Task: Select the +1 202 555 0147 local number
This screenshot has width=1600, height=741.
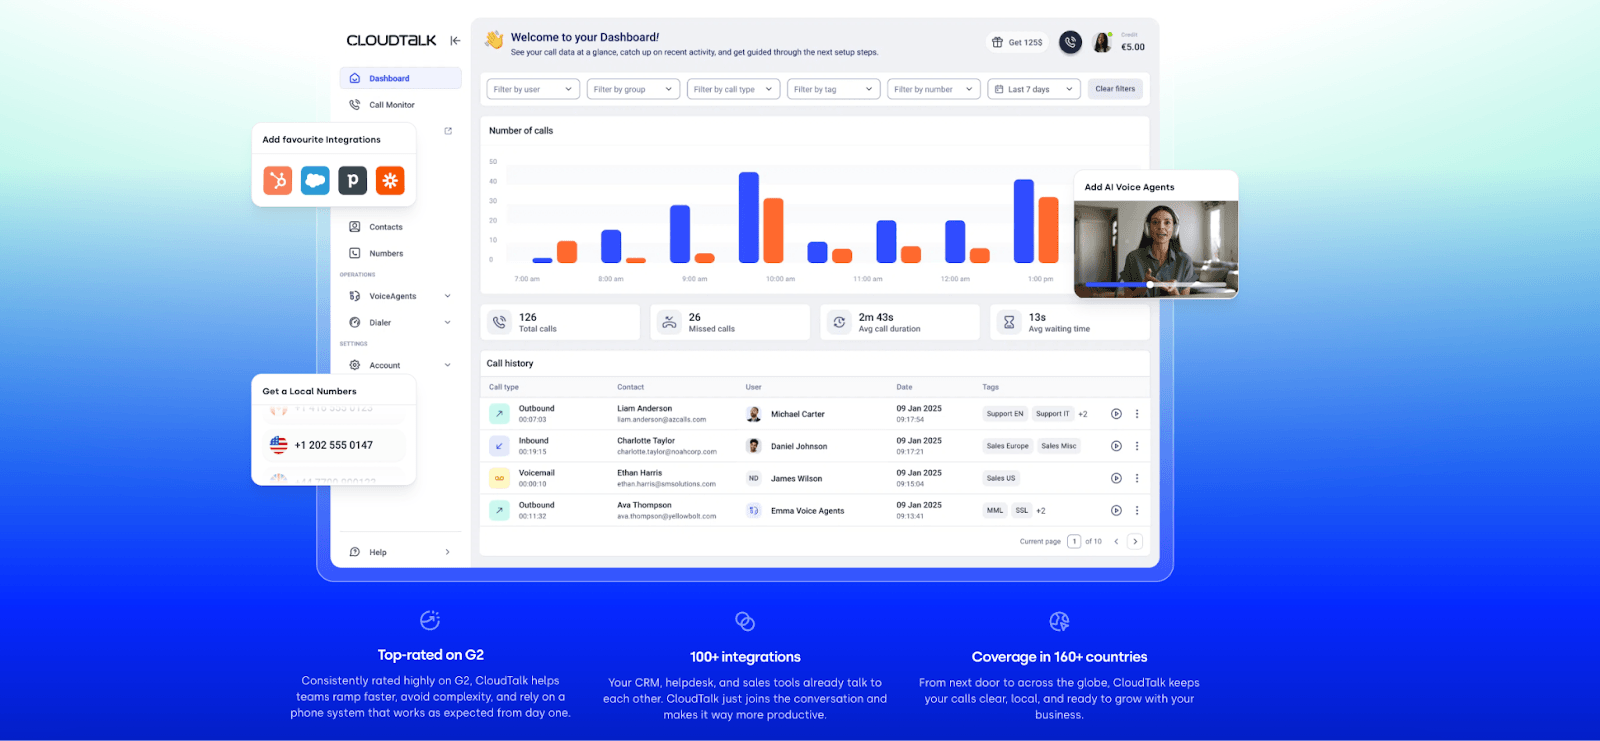Action: (x=334, y=445)
